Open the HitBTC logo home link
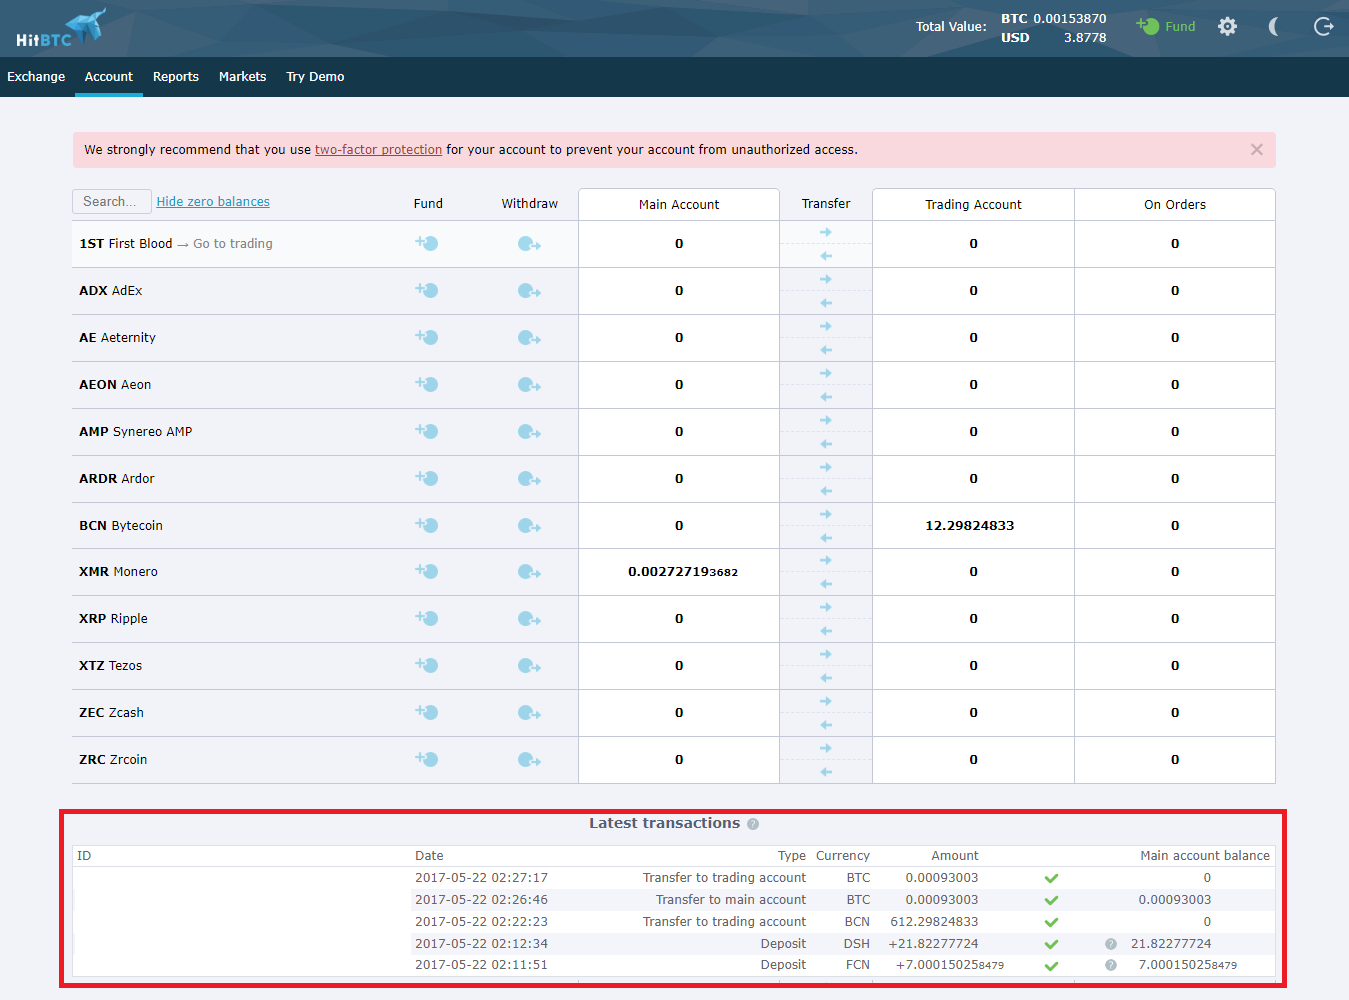 pos(60,28)
